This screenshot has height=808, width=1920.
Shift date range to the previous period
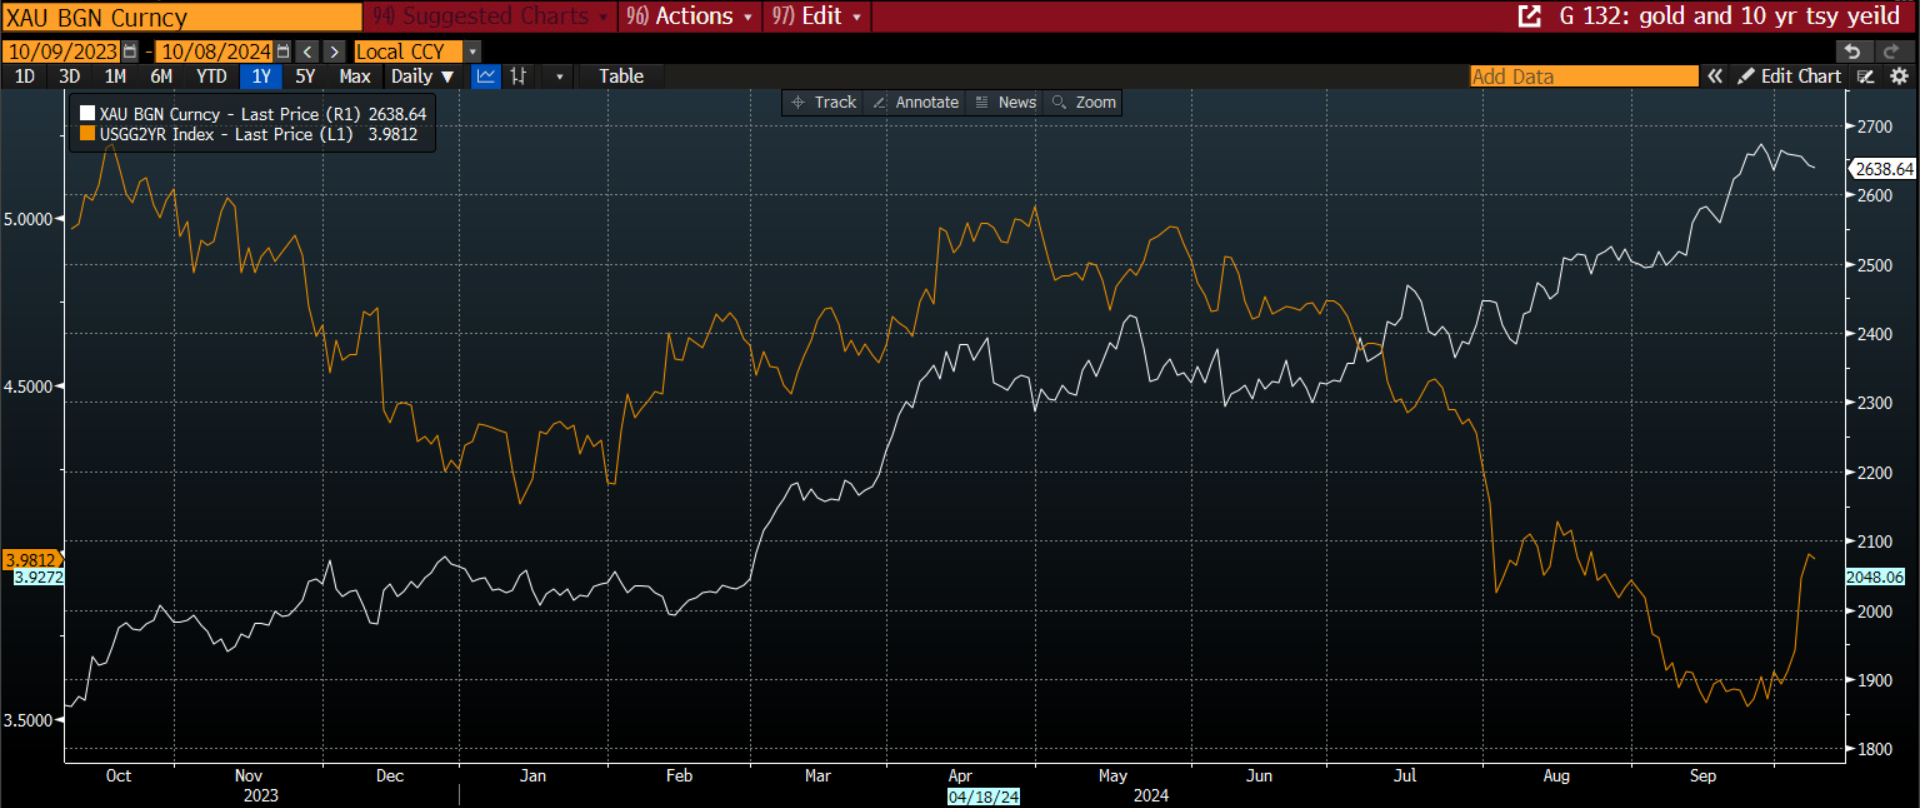coord(308,51)
